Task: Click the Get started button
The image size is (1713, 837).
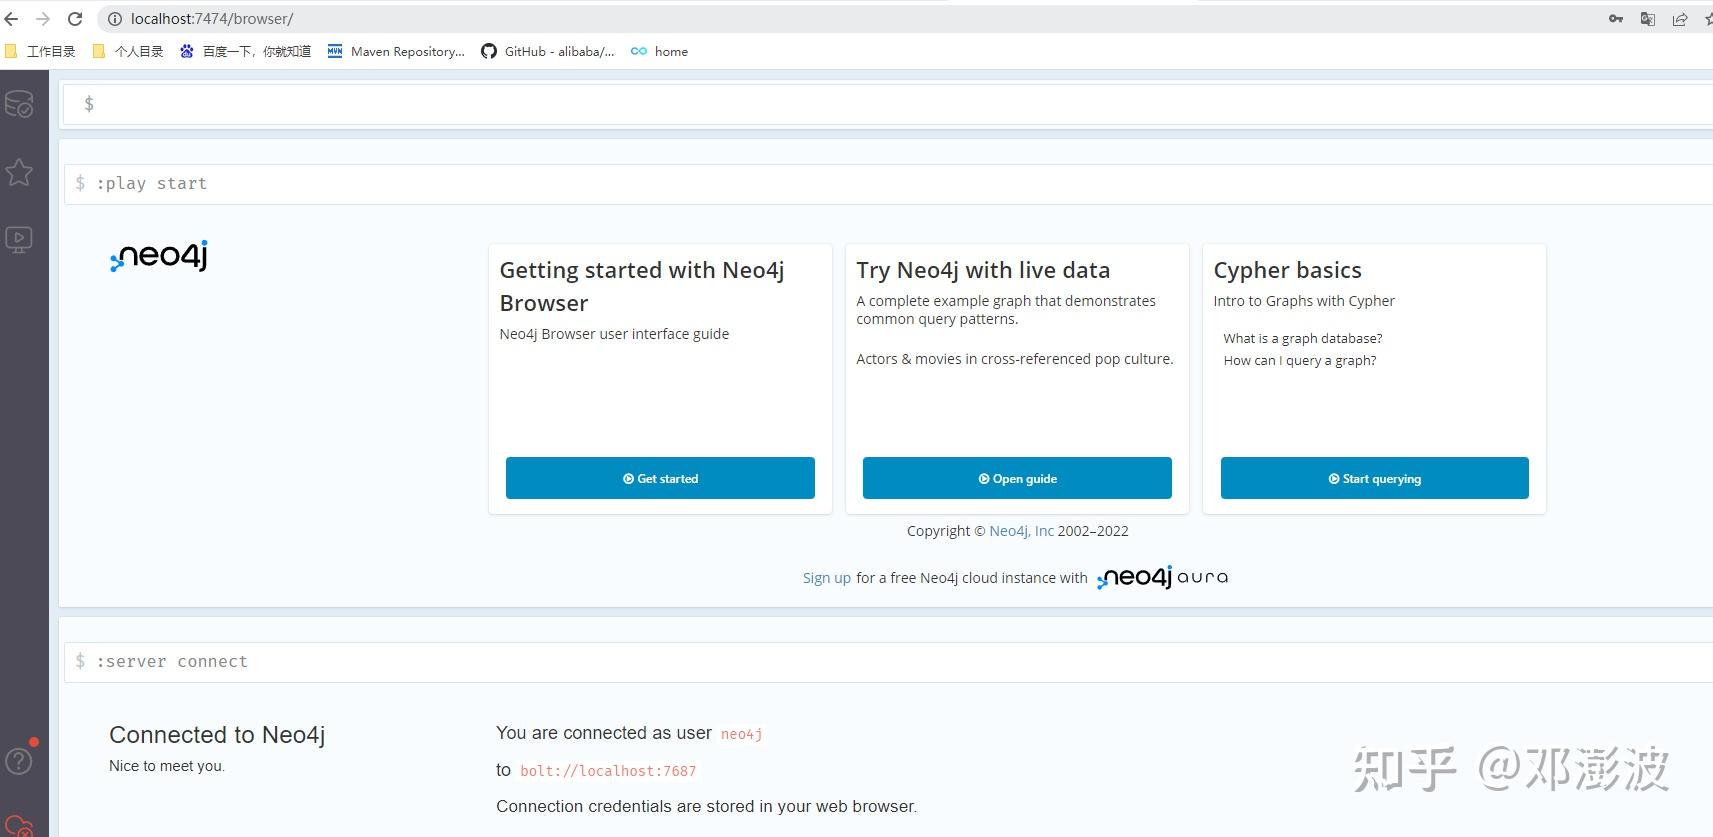Action: (660, 478)
